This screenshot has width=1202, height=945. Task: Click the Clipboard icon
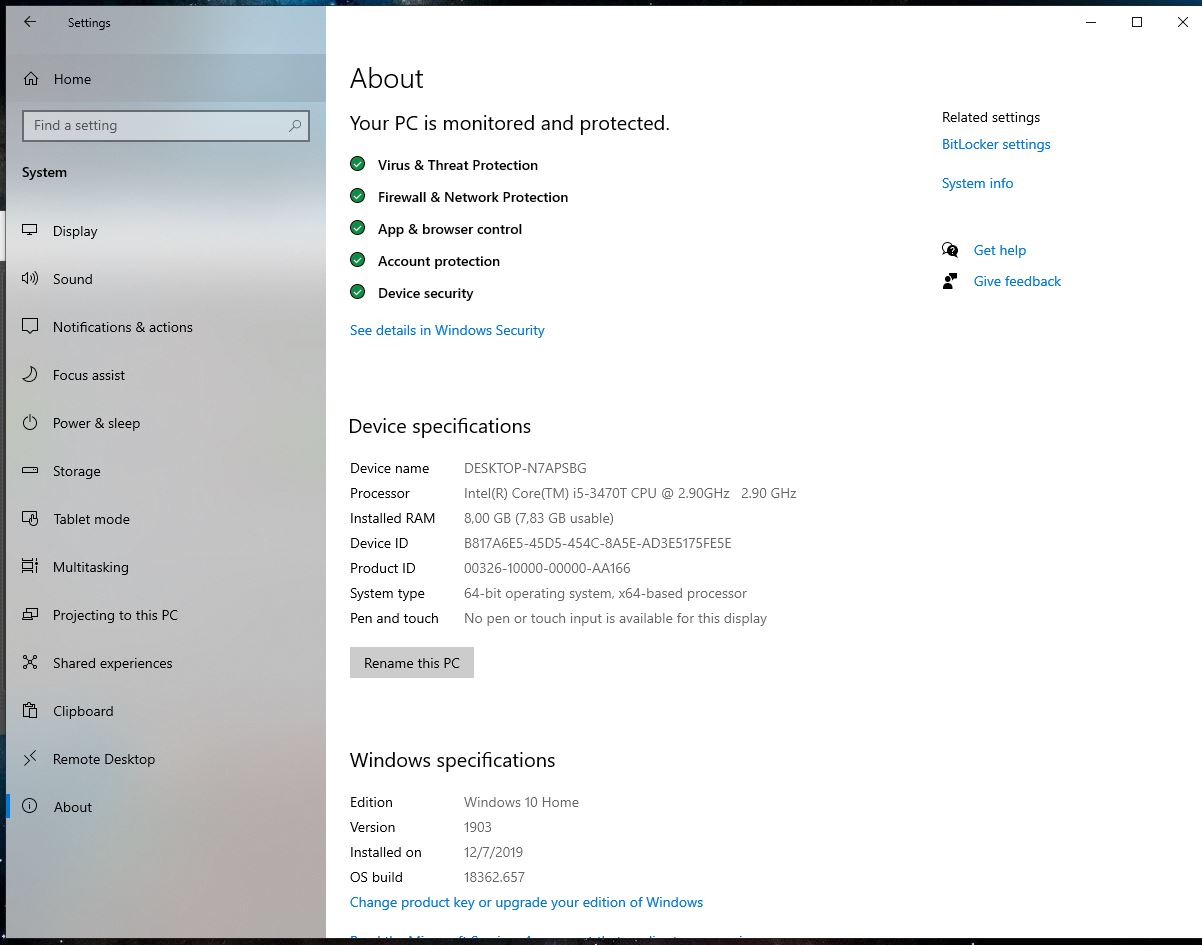tap(30, 711)
